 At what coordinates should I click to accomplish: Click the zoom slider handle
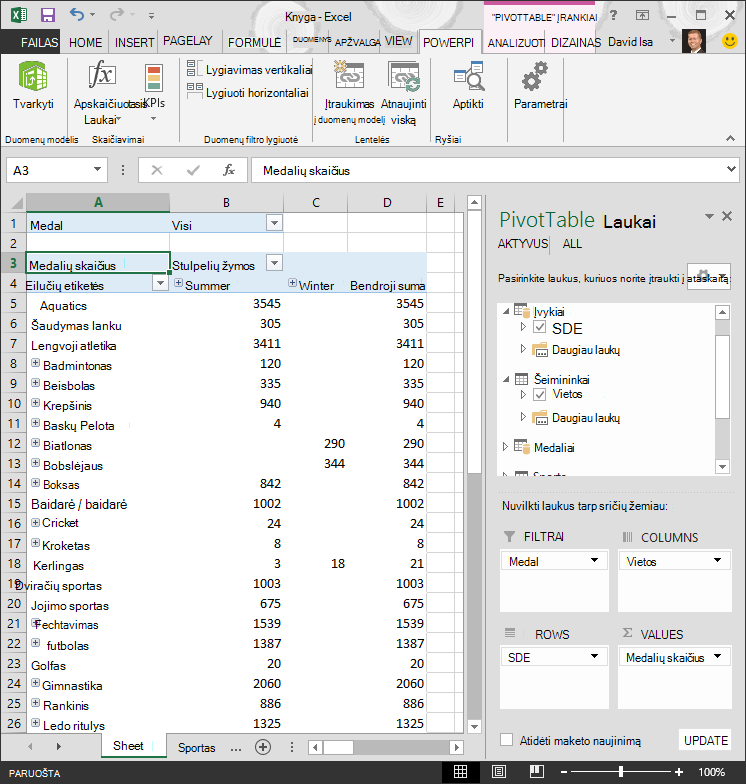(x=621, y=772)
